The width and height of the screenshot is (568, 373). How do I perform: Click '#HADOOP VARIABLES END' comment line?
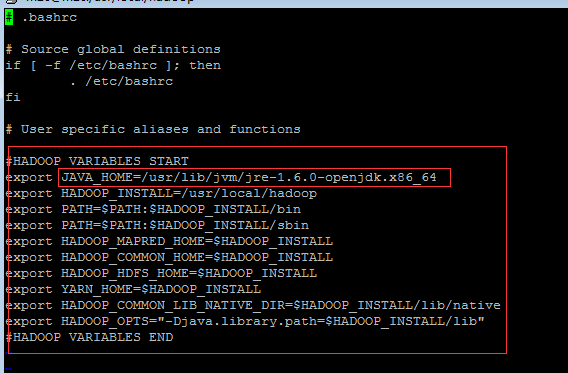89,337
